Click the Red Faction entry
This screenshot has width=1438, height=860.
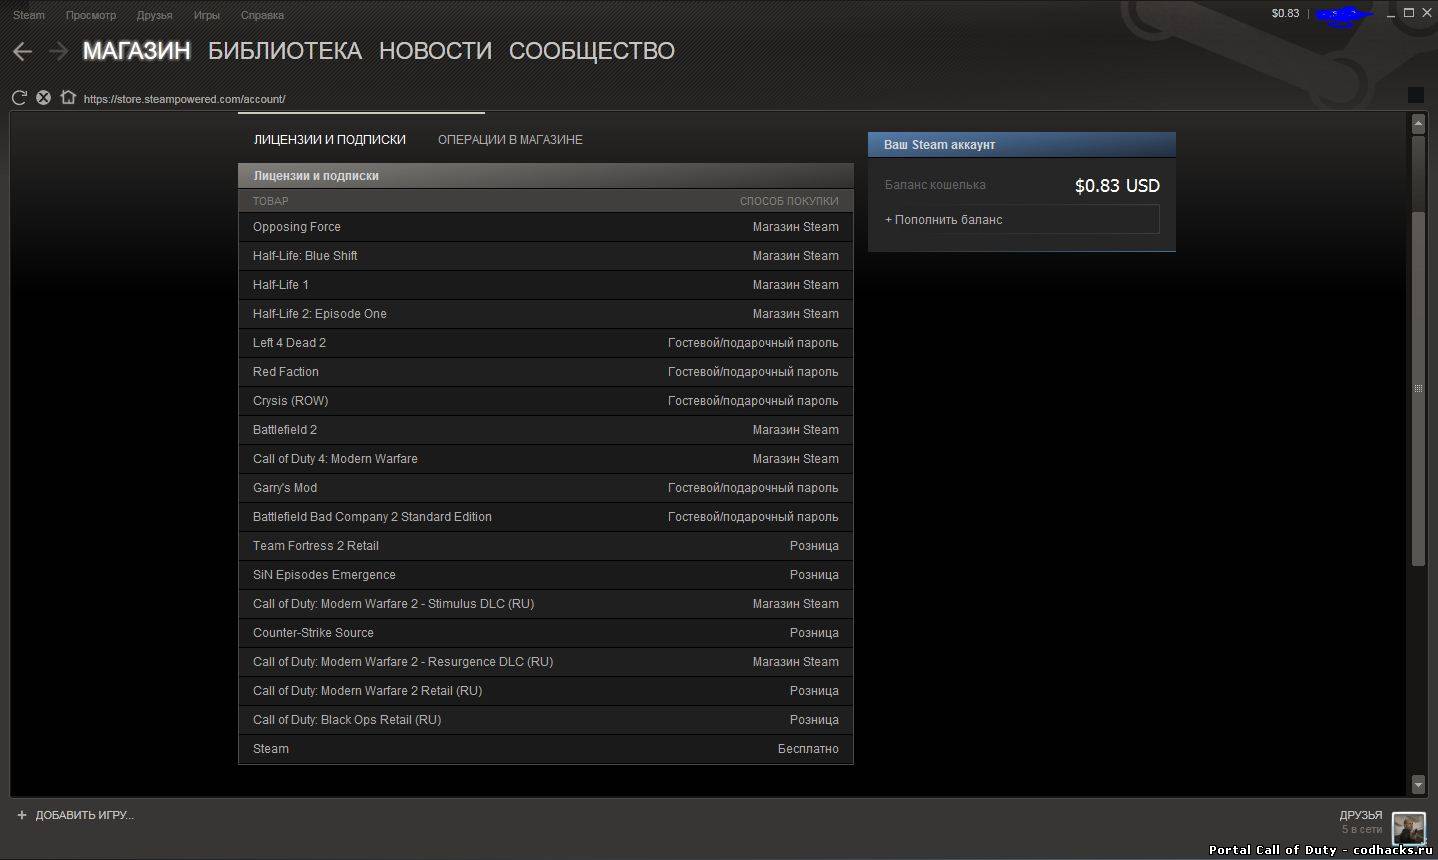point(546,372)
